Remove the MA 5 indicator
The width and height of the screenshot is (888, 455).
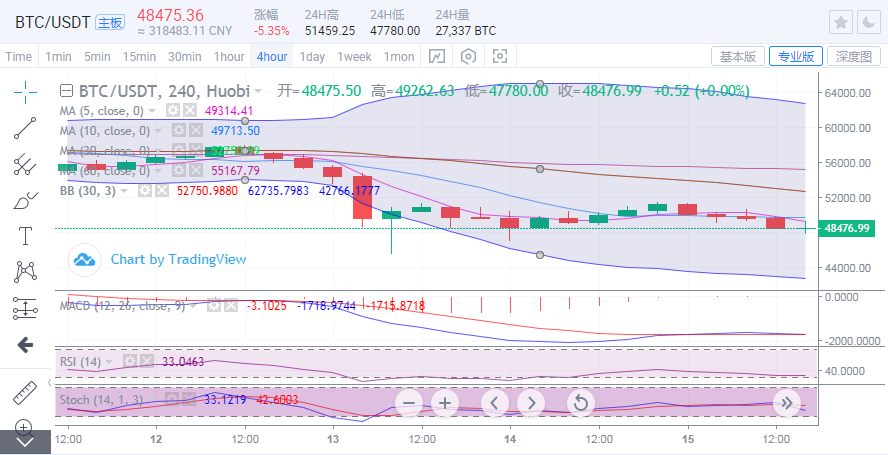point(190,111)
